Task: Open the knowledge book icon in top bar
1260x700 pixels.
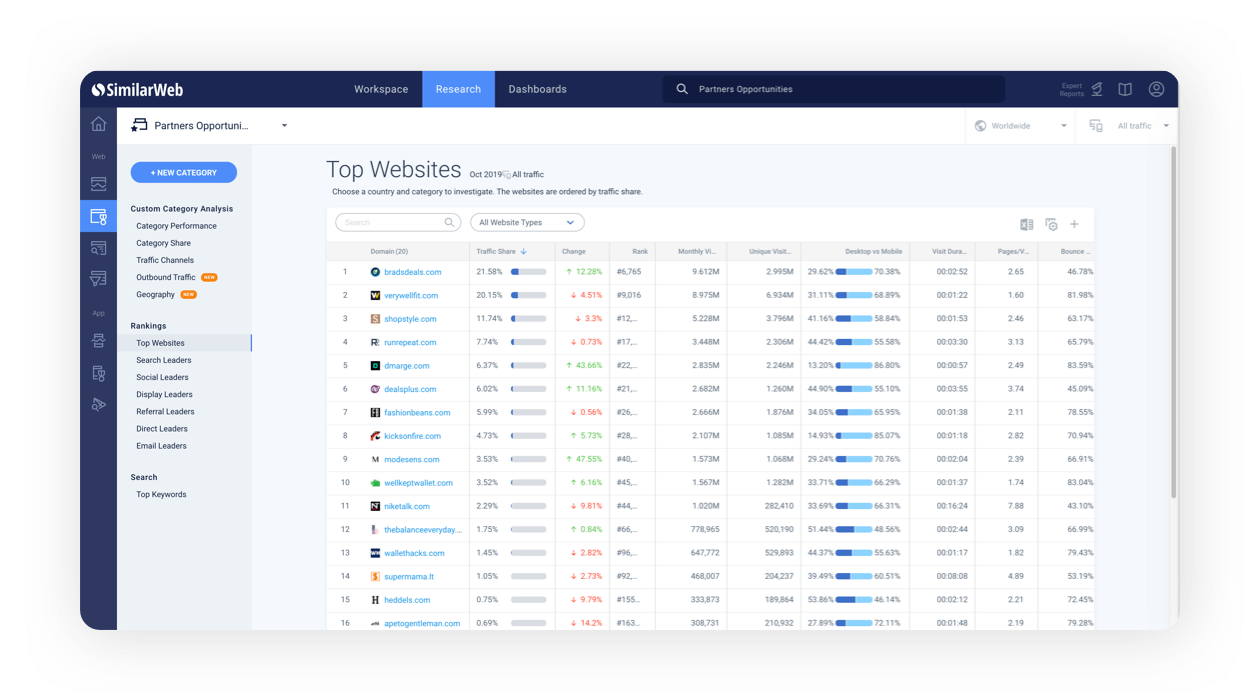Action: point(1124,89)
